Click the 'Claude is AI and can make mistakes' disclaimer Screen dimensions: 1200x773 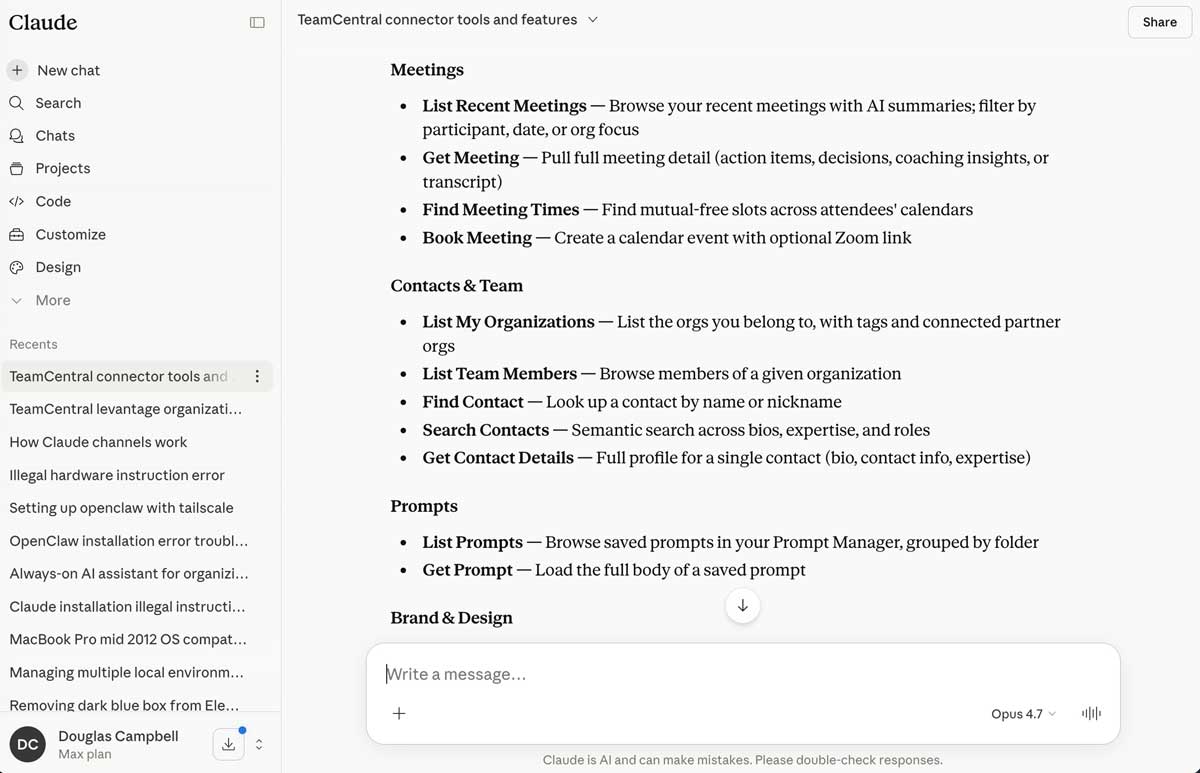coord(742,760)
